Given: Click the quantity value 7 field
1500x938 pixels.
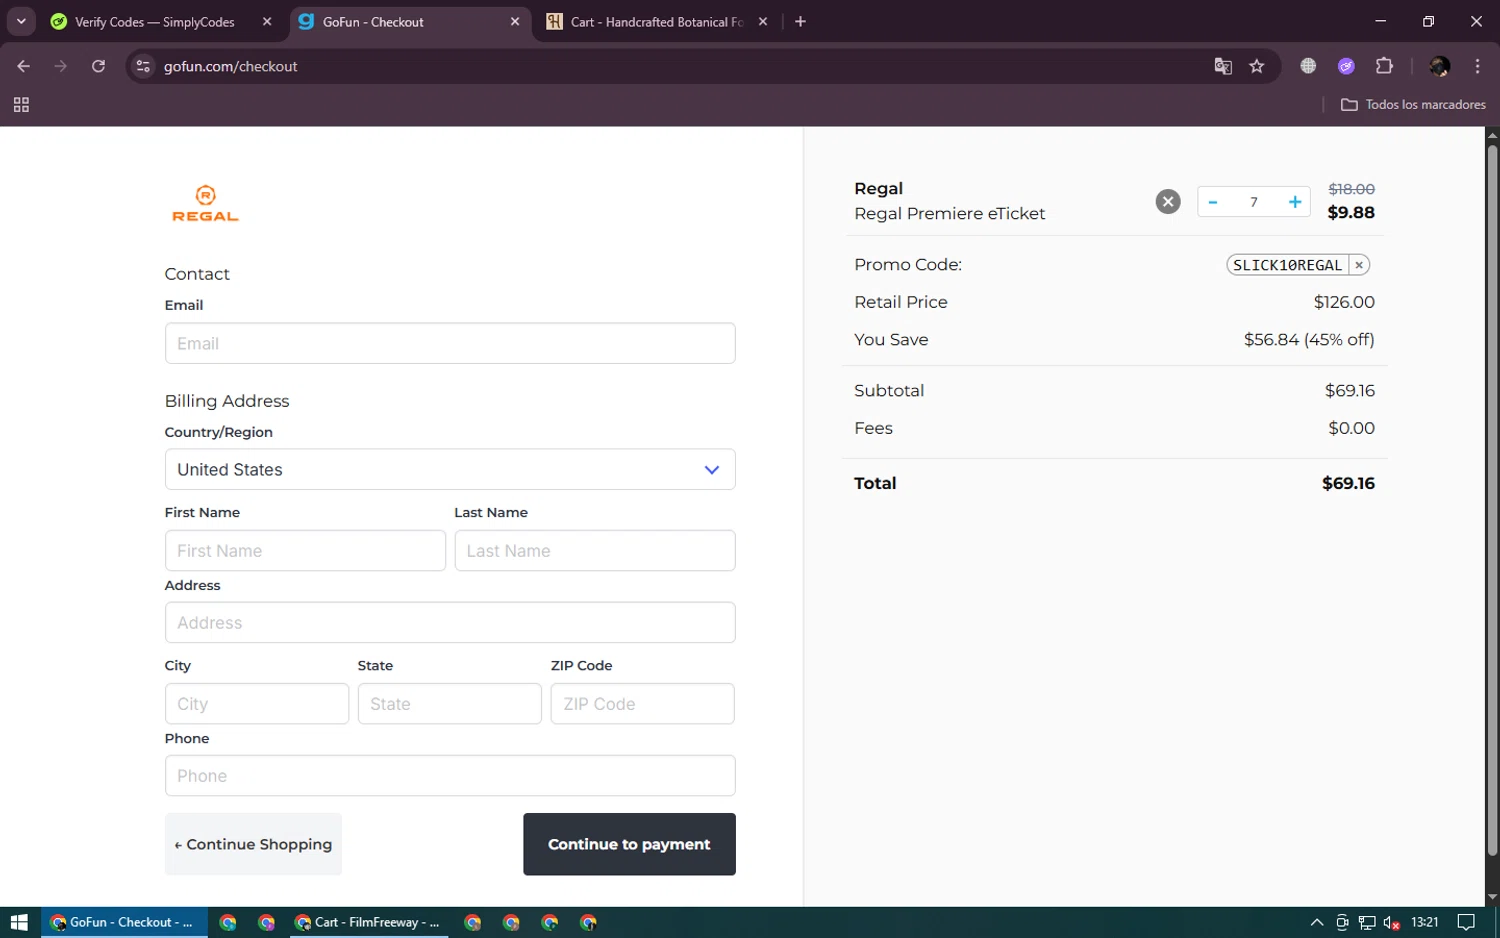Looking at the screenshot, I should click(x=1254, y=202).
